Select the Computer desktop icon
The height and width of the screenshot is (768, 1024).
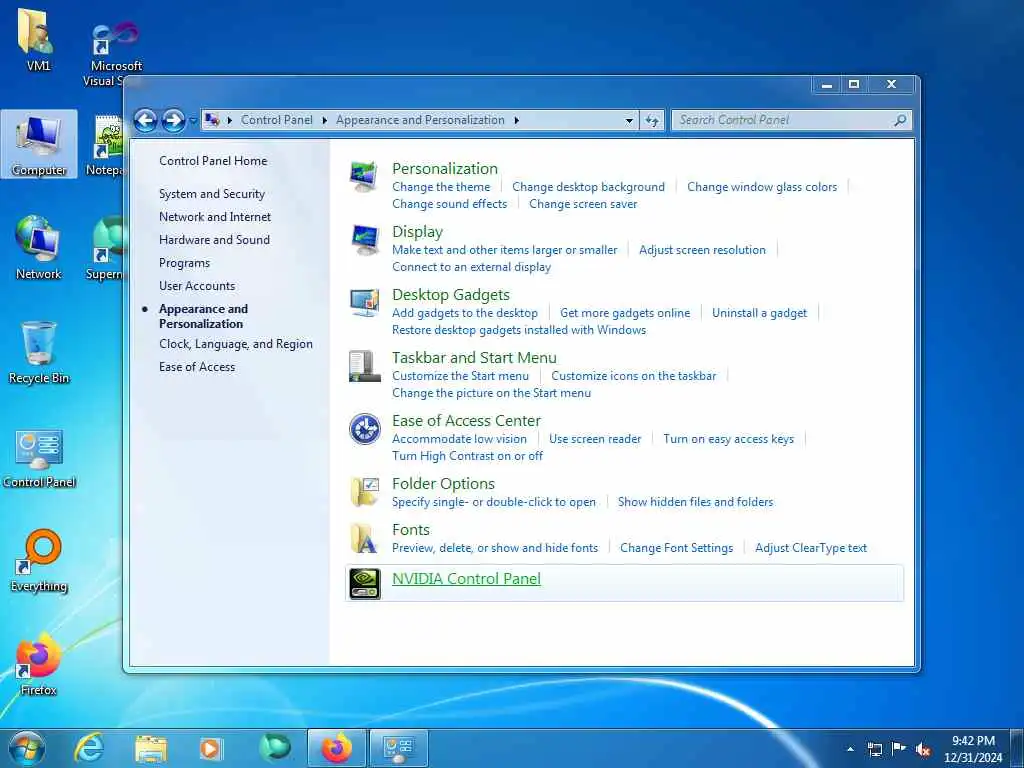[39, 145]
